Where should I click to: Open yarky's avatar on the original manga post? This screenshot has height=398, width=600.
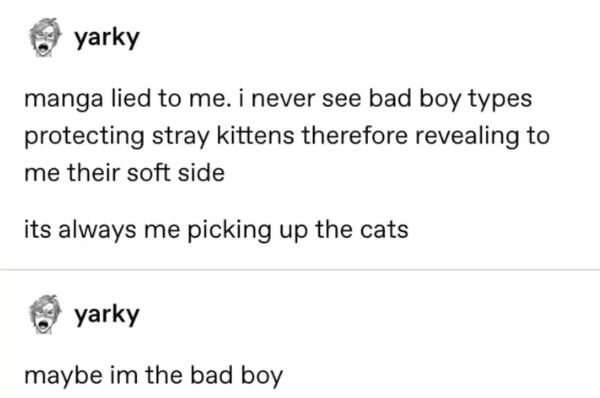[46, 38]
